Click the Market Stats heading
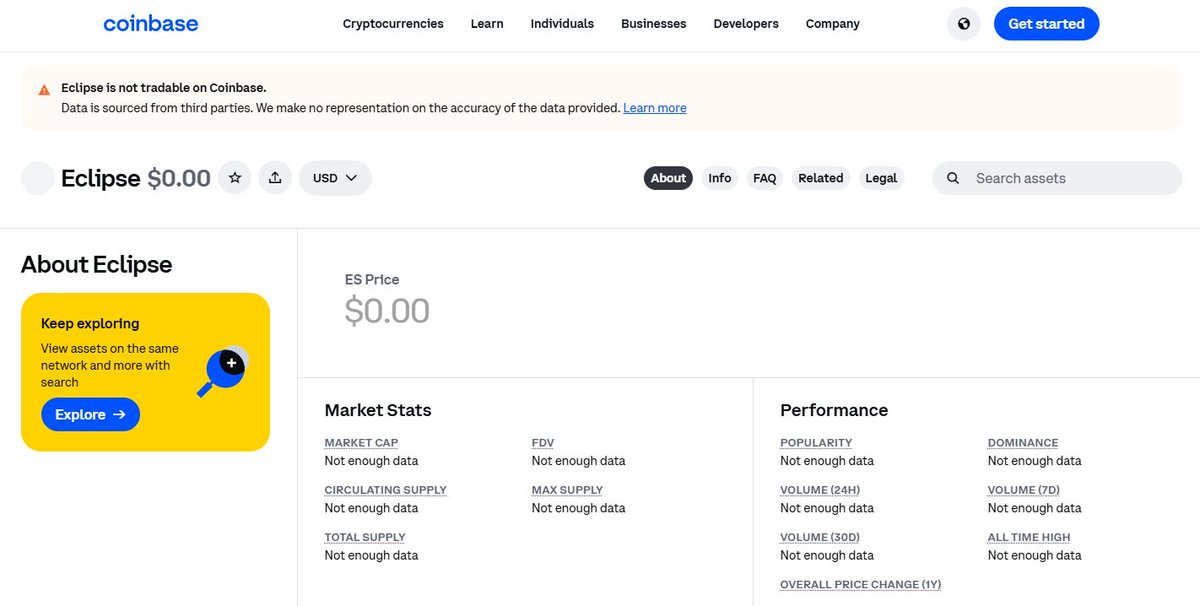1200x606 pixels. coord(378,410)
